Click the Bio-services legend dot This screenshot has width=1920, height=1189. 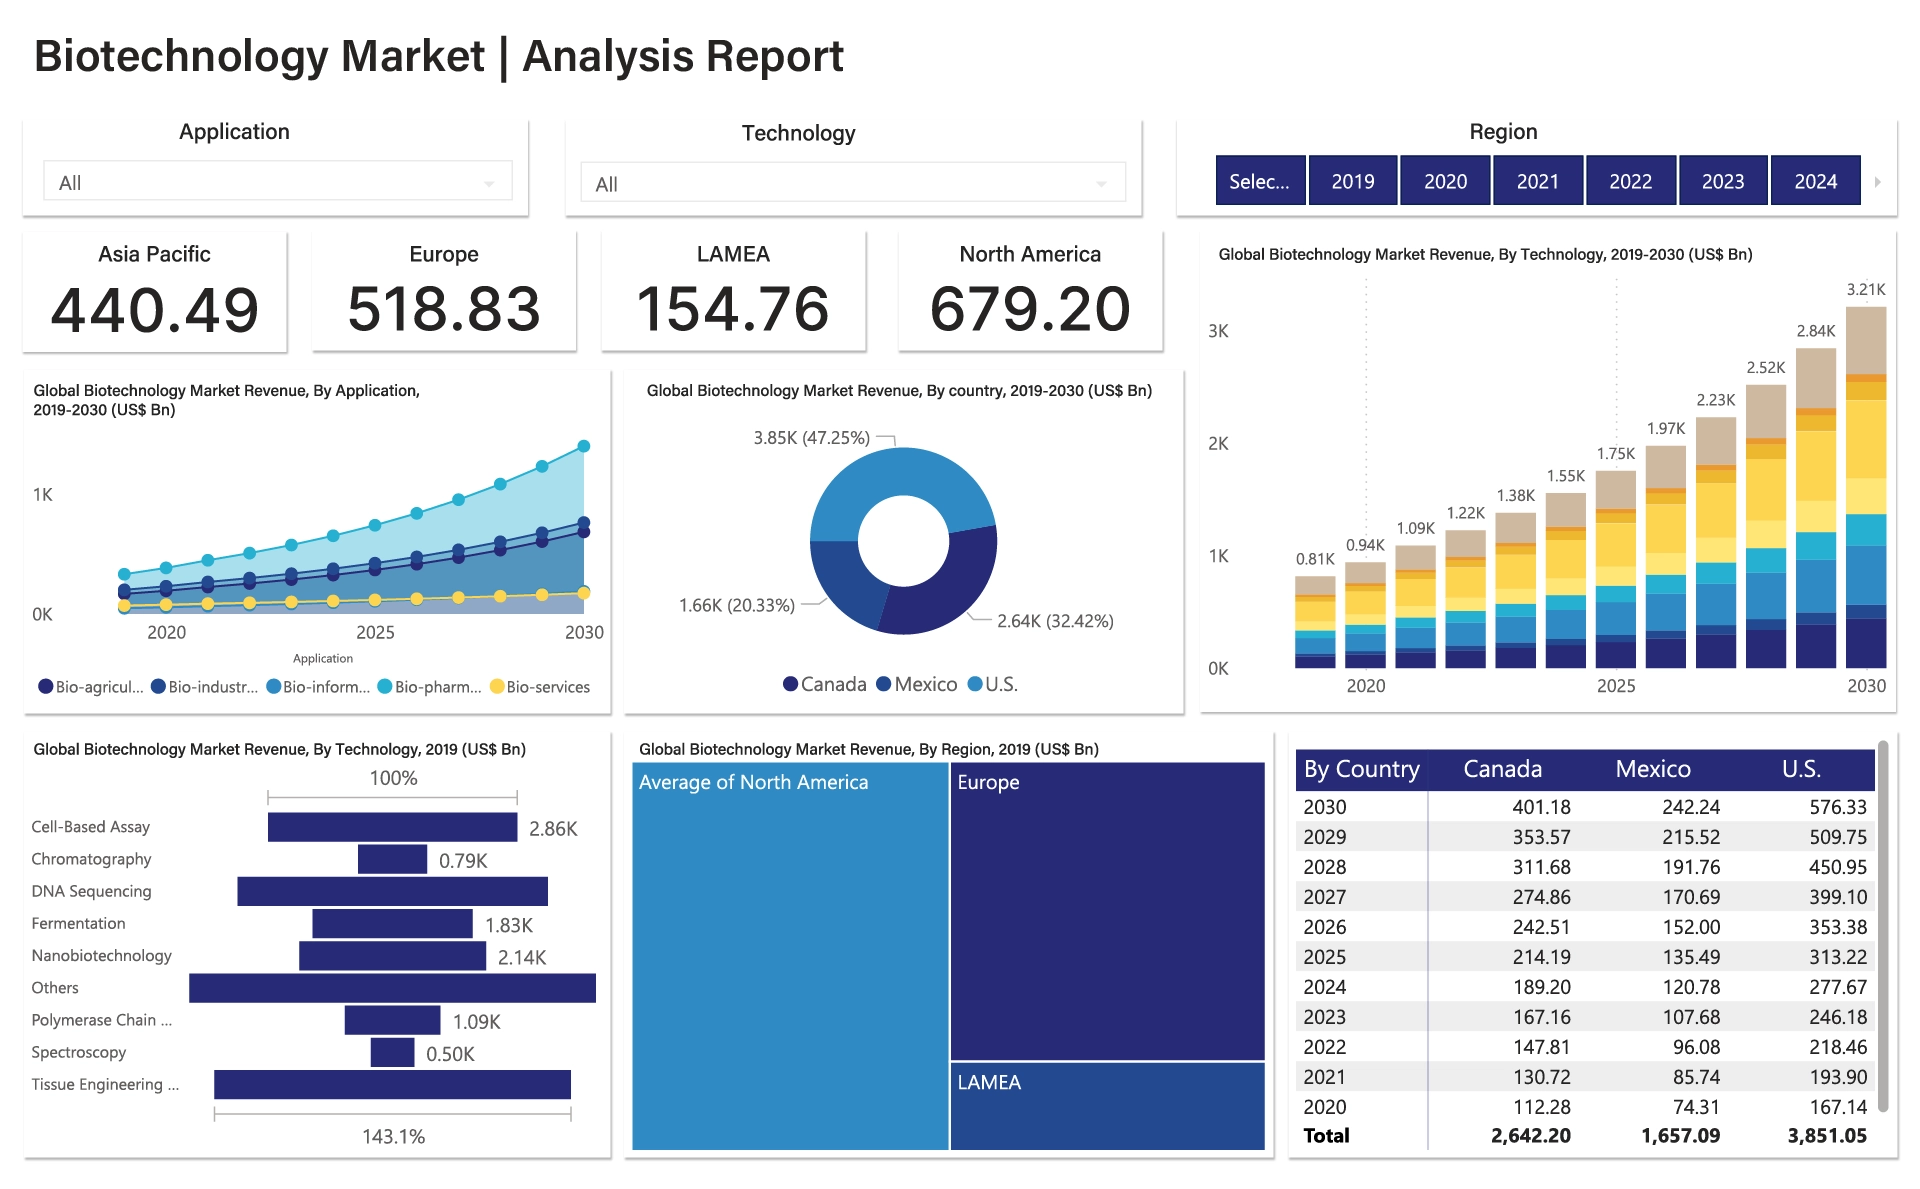[x=497, y=686]
